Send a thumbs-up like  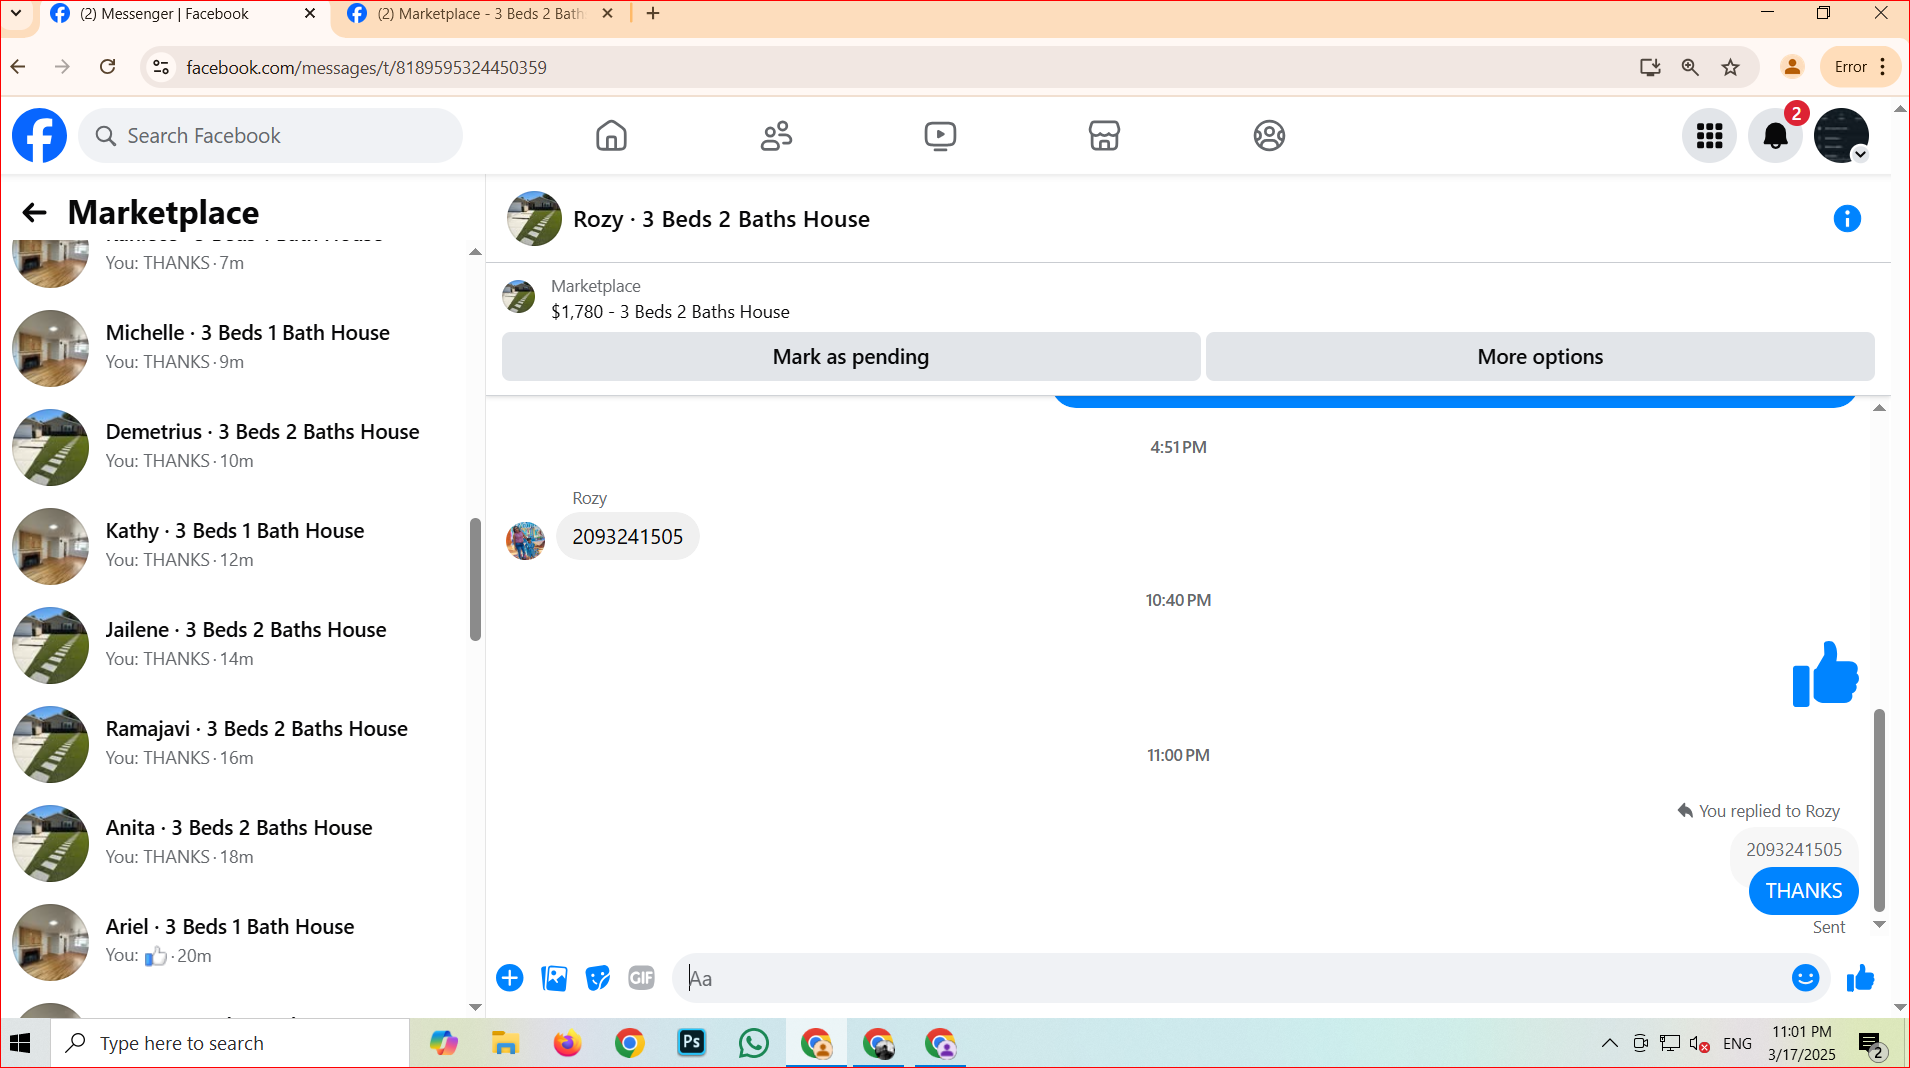pyautogui.click(x=1860, y=978)
